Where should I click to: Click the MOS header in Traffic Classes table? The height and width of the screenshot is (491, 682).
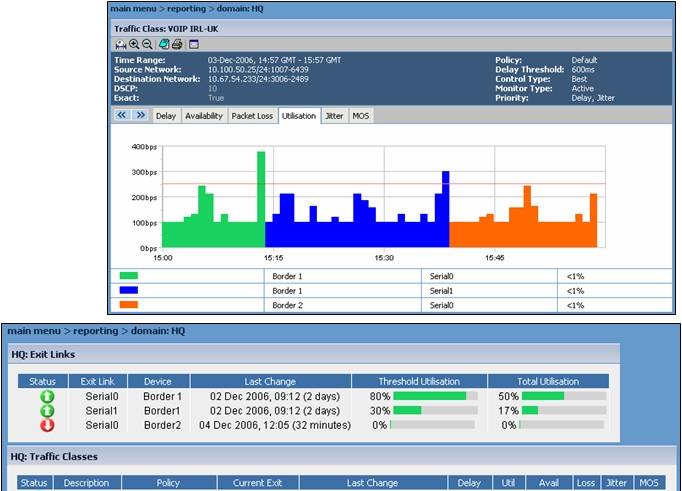[649, 483]
